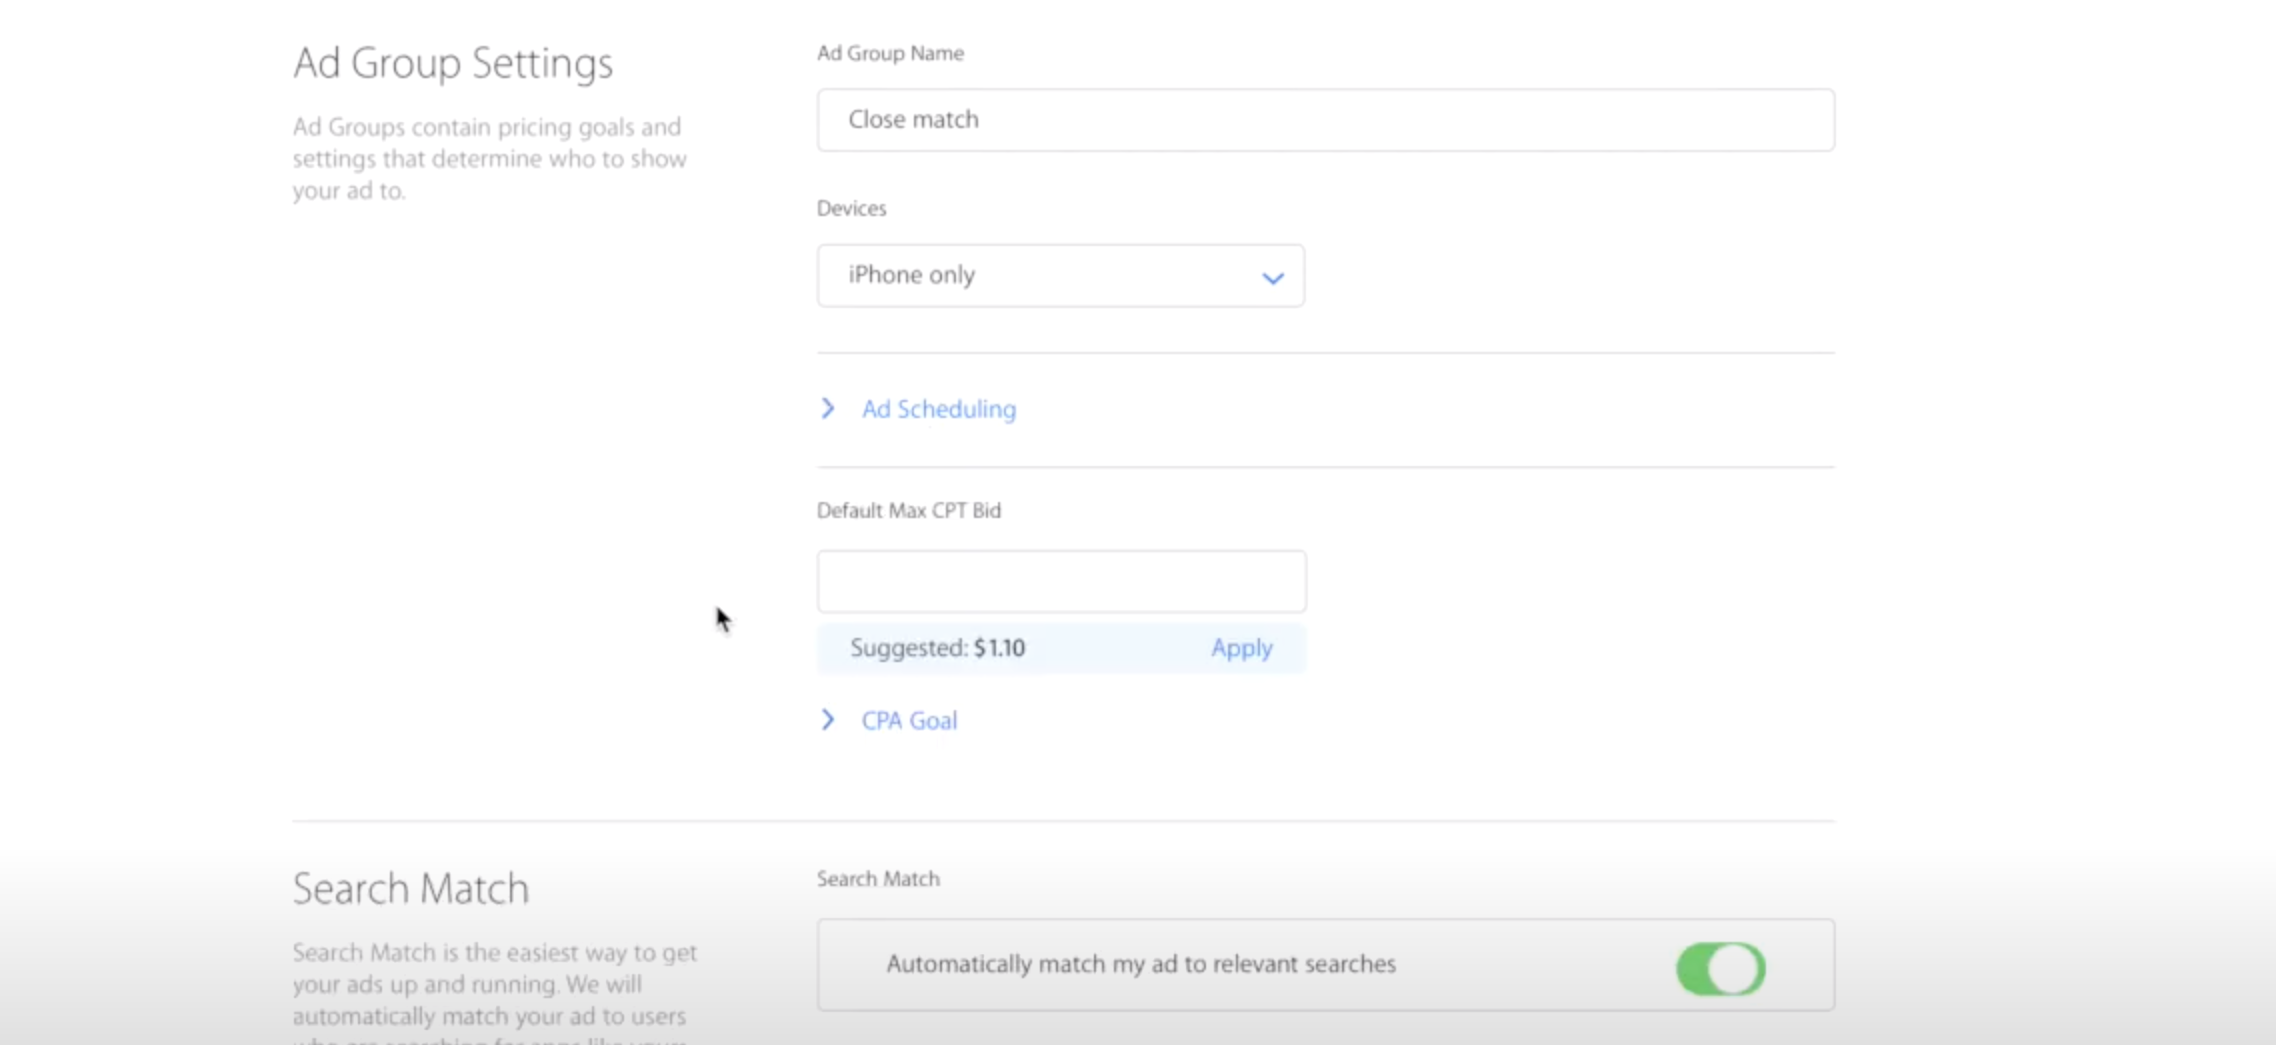The height and width of the screenshot is (1045, 2276).
Task: Click the CPA Goal disclosure arrow icon
Action: tap(828, 720)
